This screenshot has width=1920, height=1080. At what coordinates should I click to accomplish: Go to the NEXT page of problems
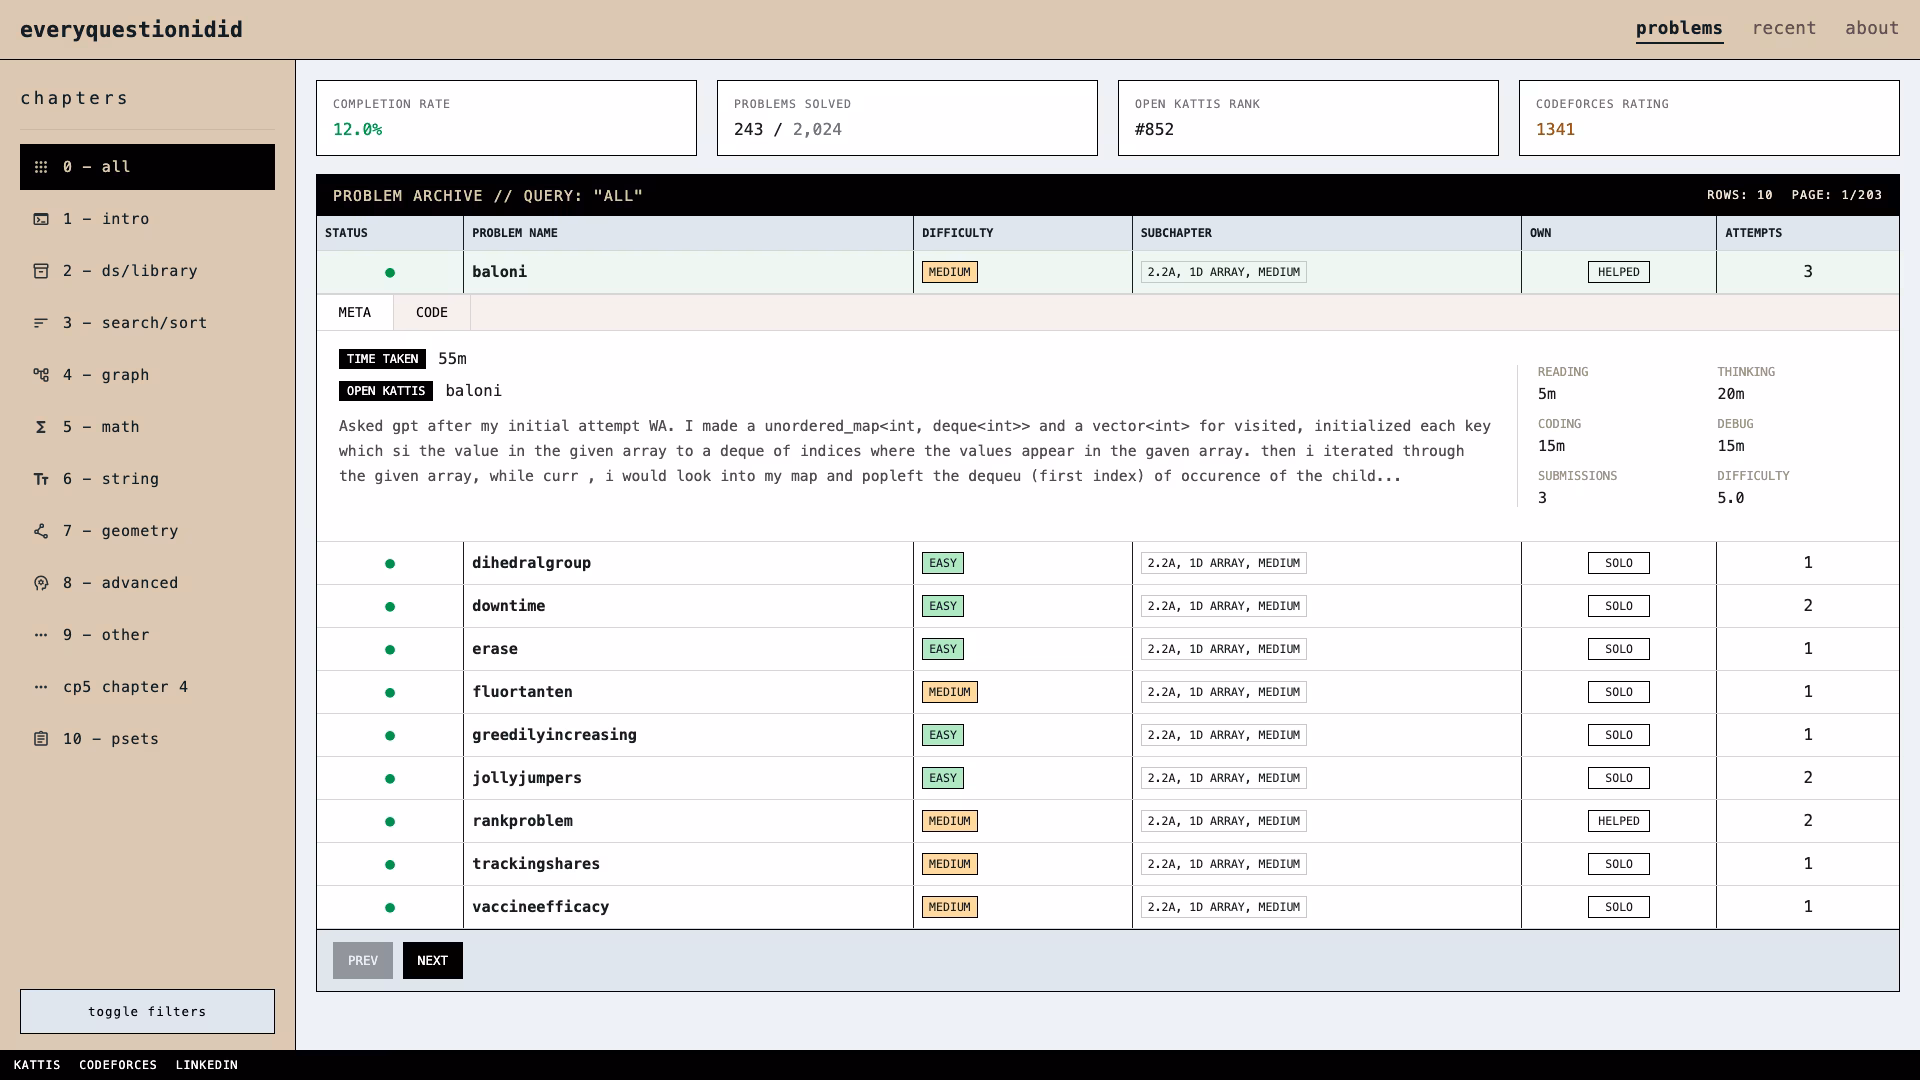coord(432,960)
